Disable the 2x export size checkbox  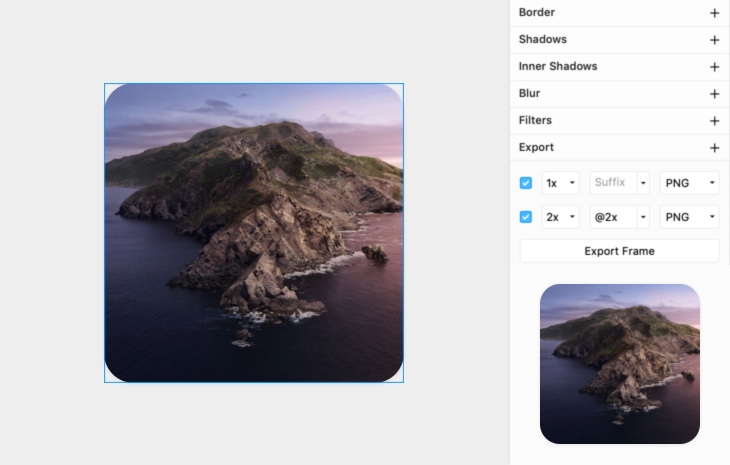pos(526,217)
